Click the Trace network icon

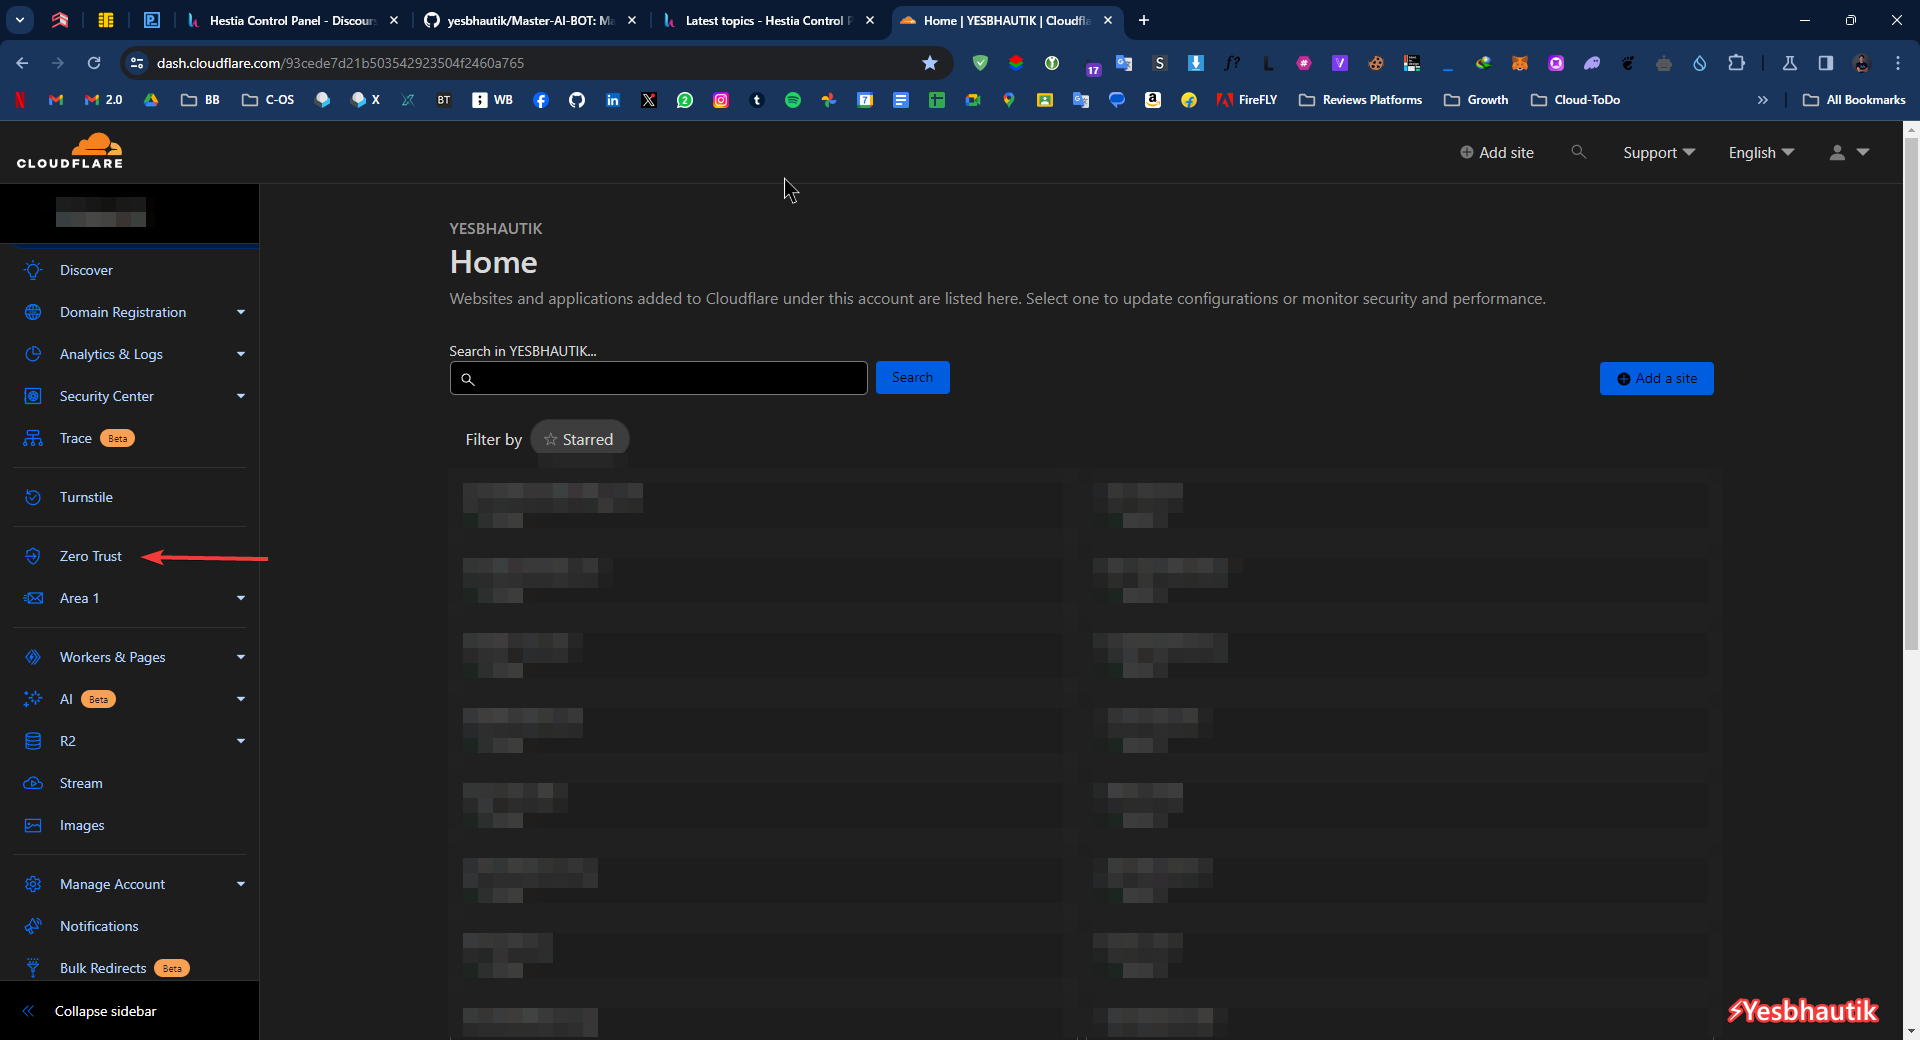pos(33,438)
